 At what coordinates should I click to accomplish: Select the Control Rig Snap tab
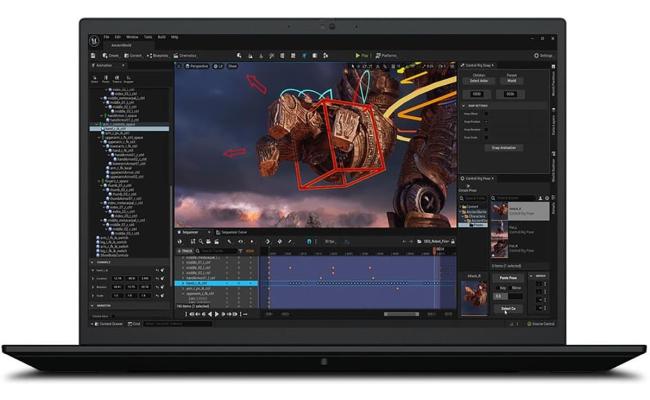pos(478,65)
